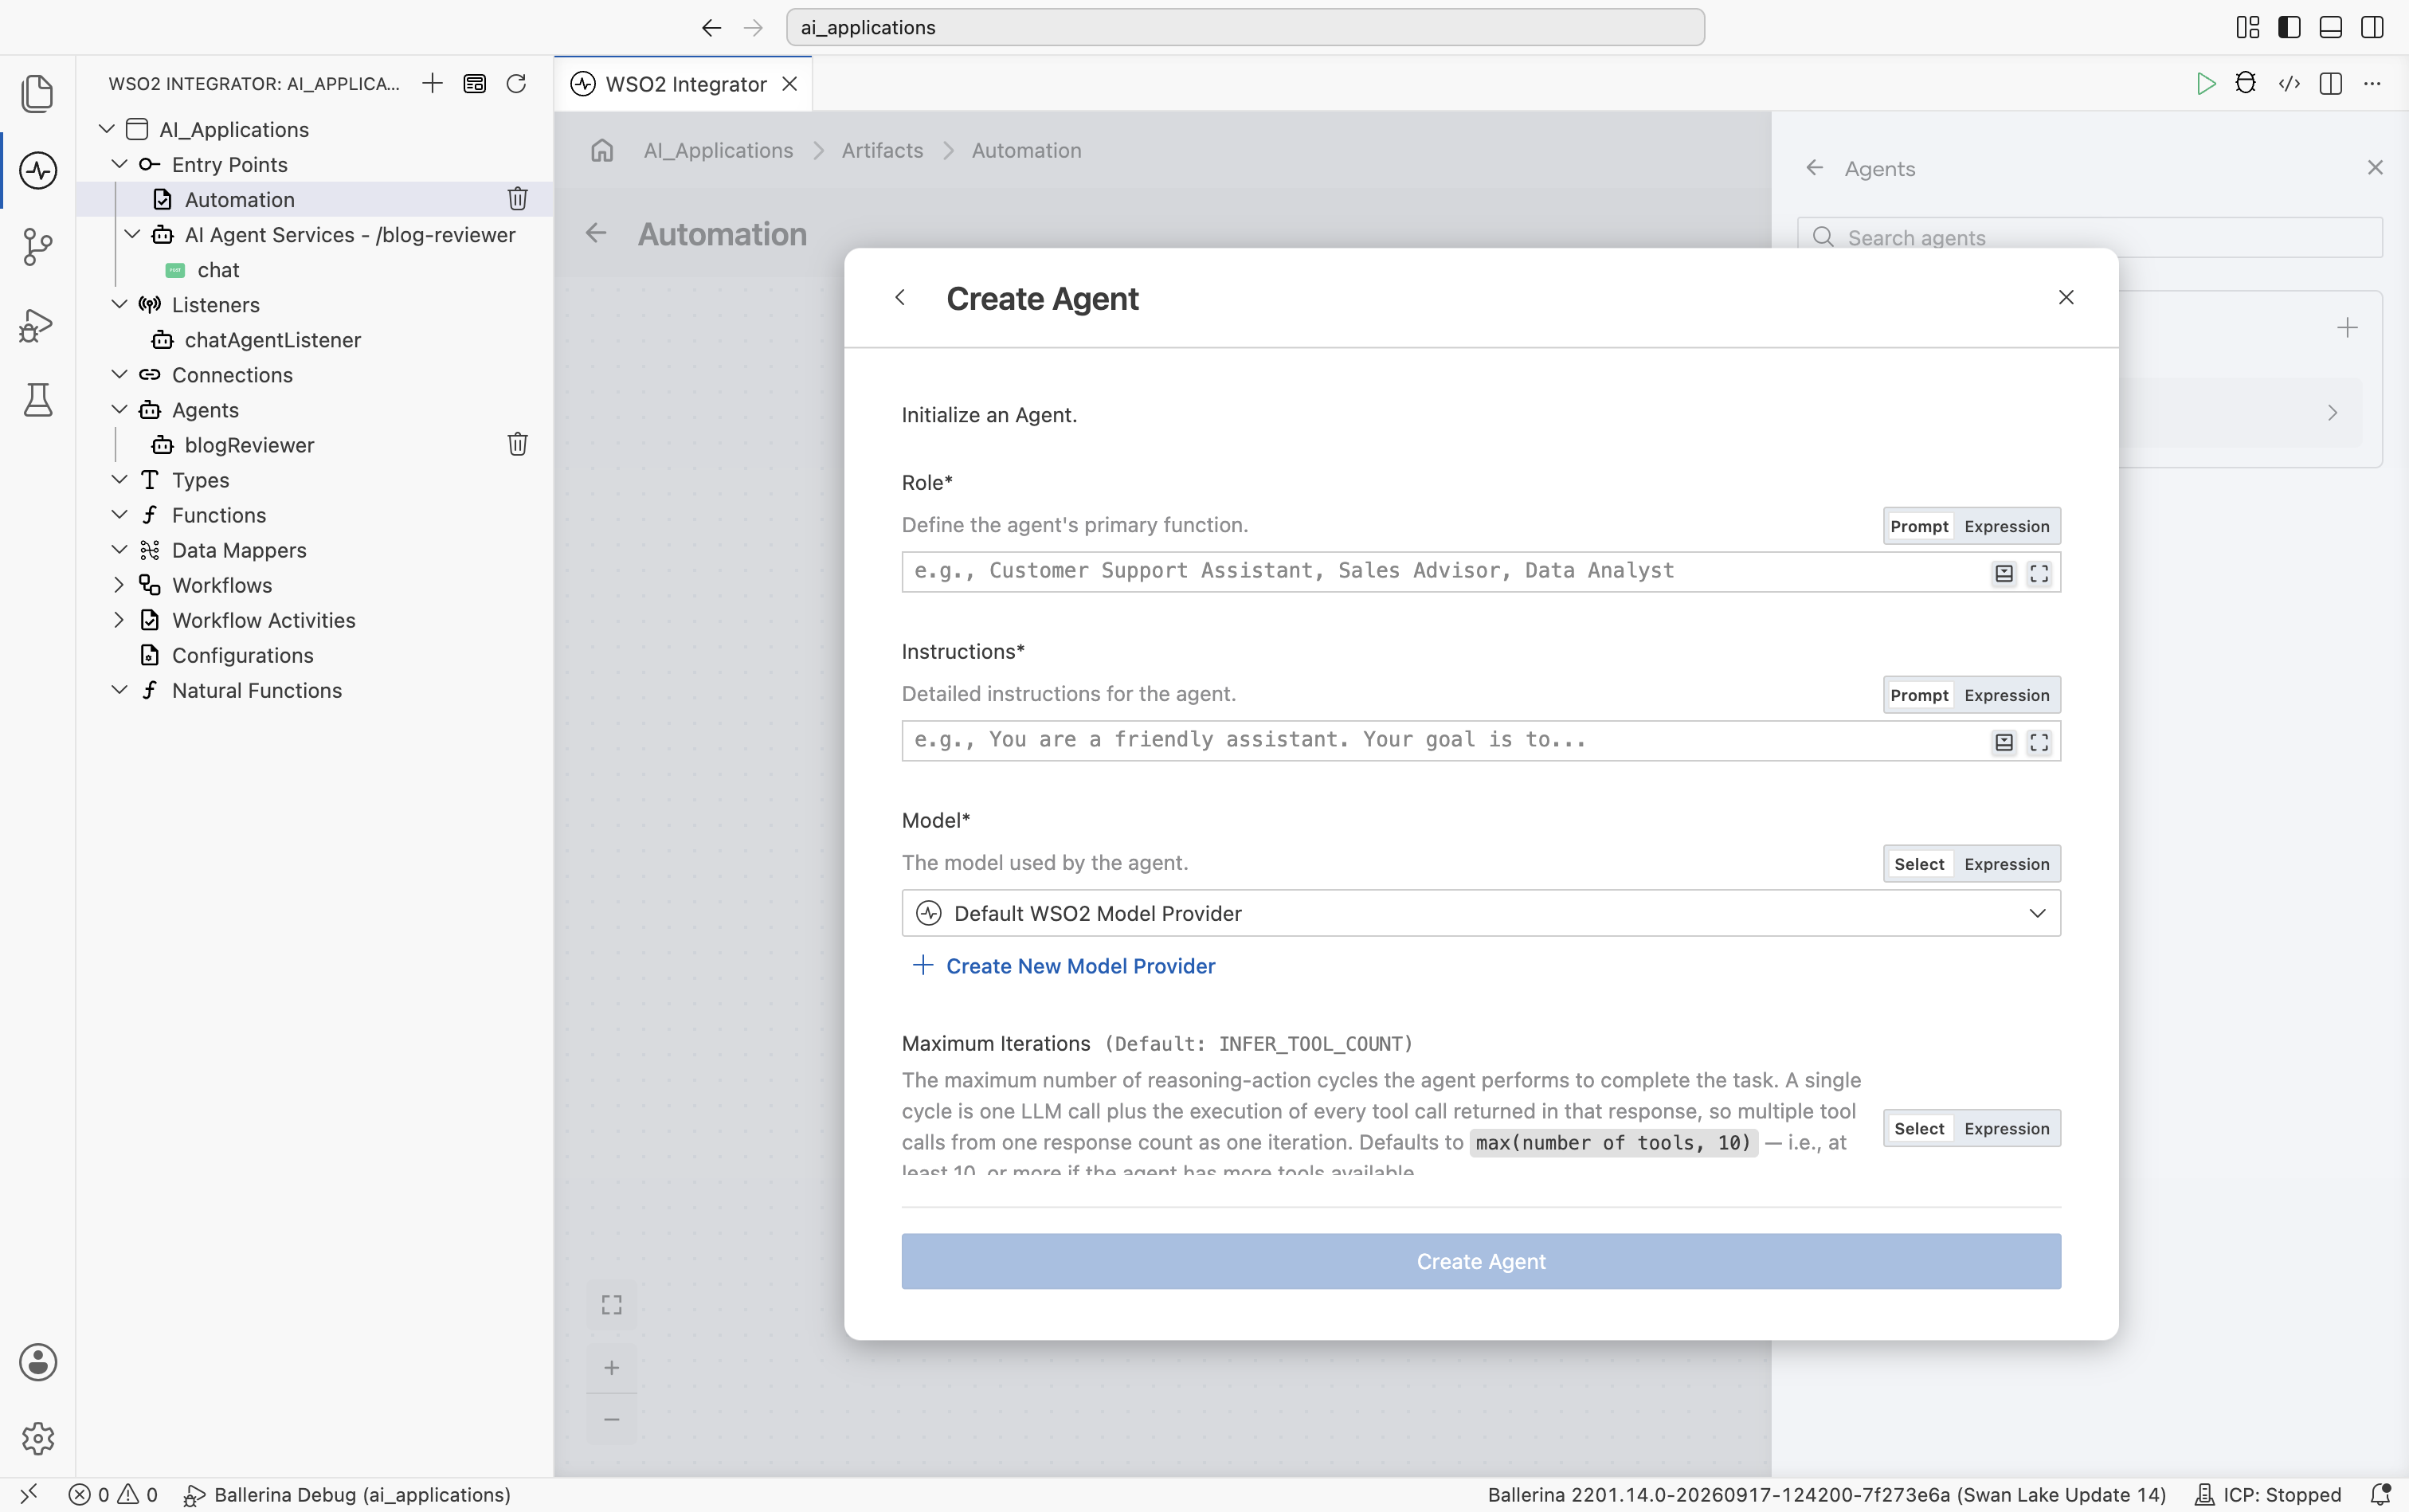Go to Artifacts in breadcrumb
The image size is (2409, 1512).
882,150
